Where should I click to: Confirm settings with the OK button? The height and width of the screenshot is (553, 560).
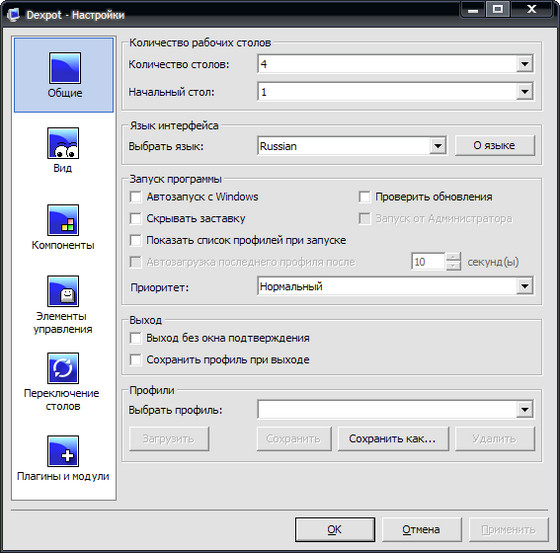pos(335,529)
